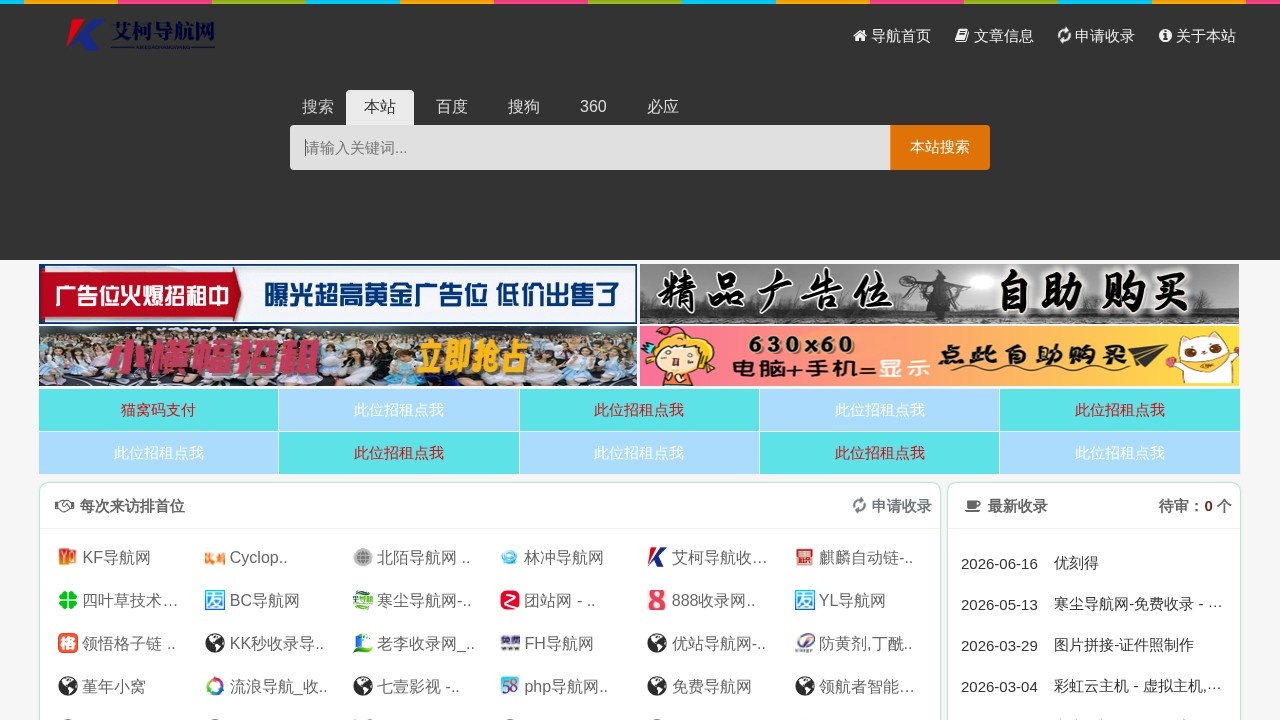Open the 精品广告位 自助购买 banner
Image resolution: width=1280 pixels, height=720 pixels.
pyautogui.click(x=939, y=294)
